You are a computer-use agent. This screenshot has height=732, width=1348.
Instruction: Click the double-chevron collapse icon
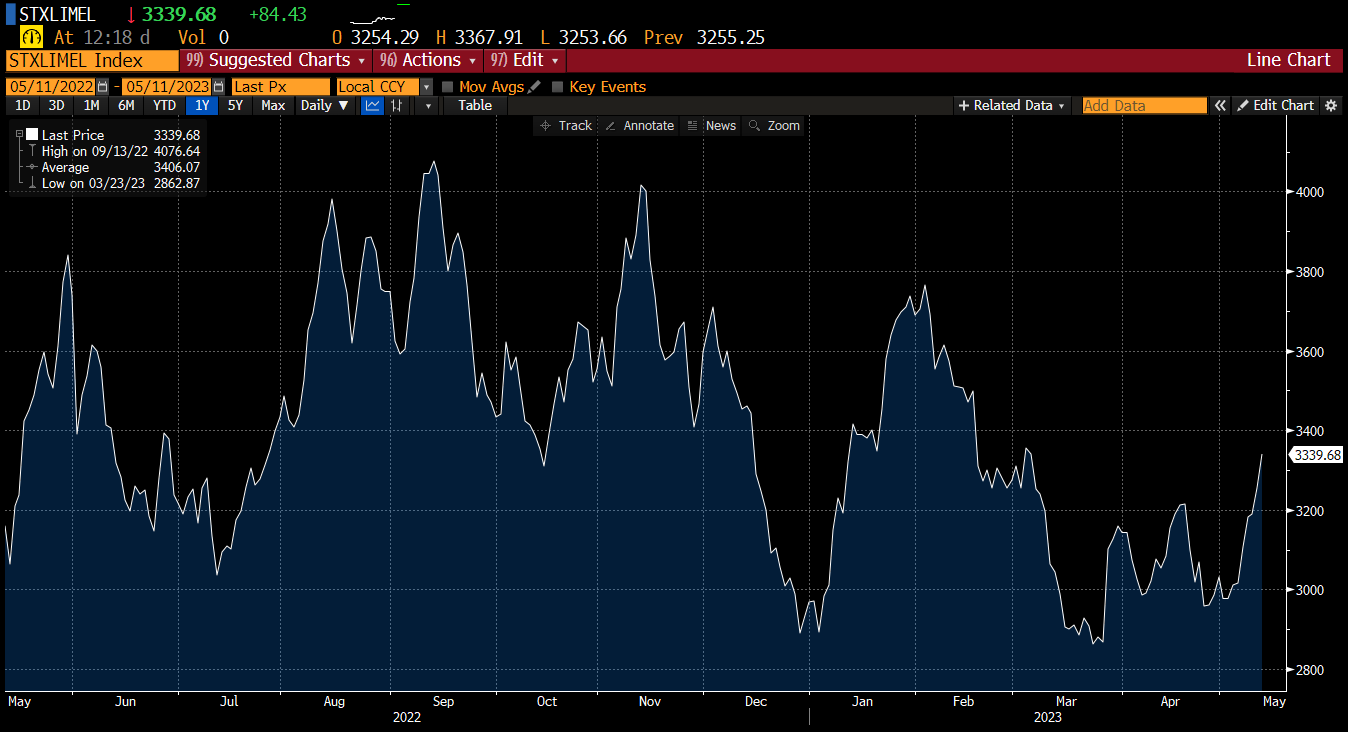click(x=1220, y=105)
